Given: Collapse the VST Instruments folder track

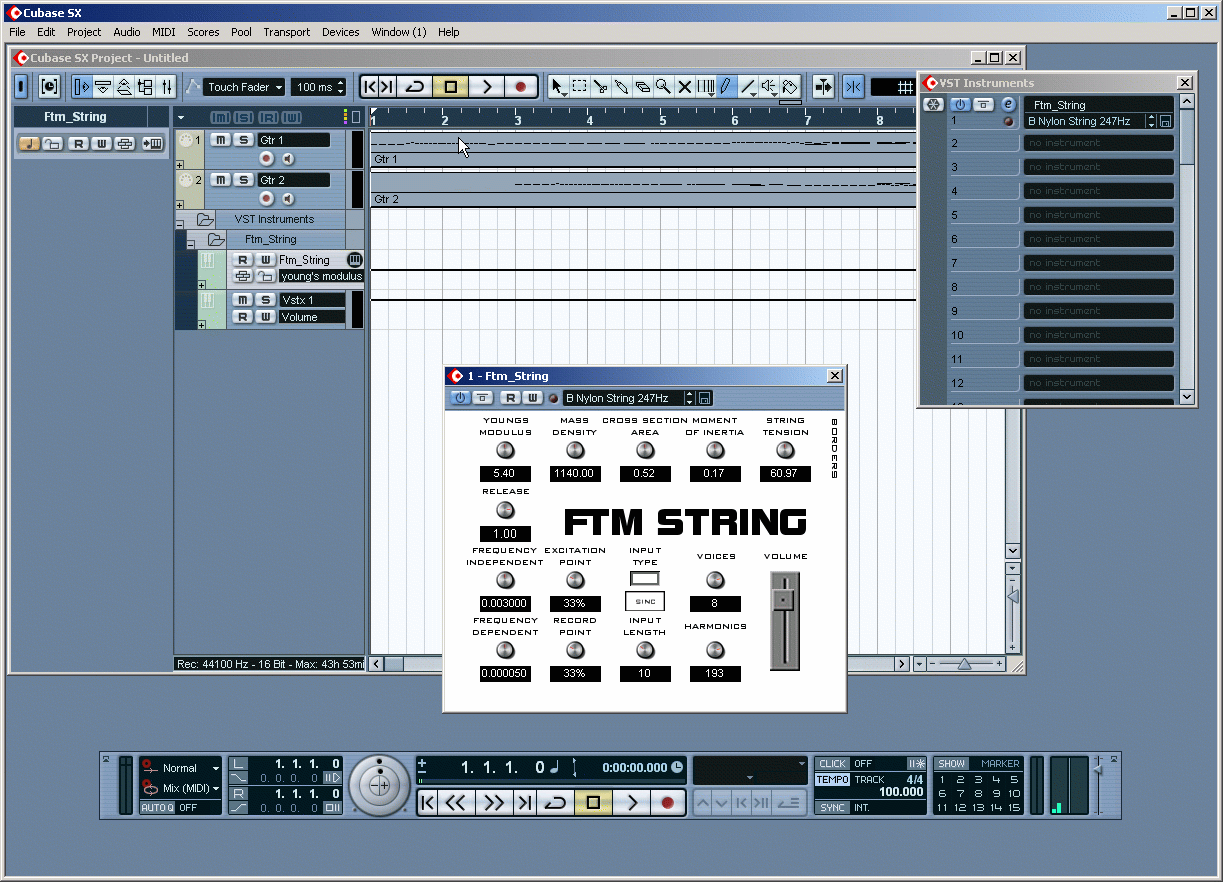Looking at the screenshot, I should click(180, 224).
